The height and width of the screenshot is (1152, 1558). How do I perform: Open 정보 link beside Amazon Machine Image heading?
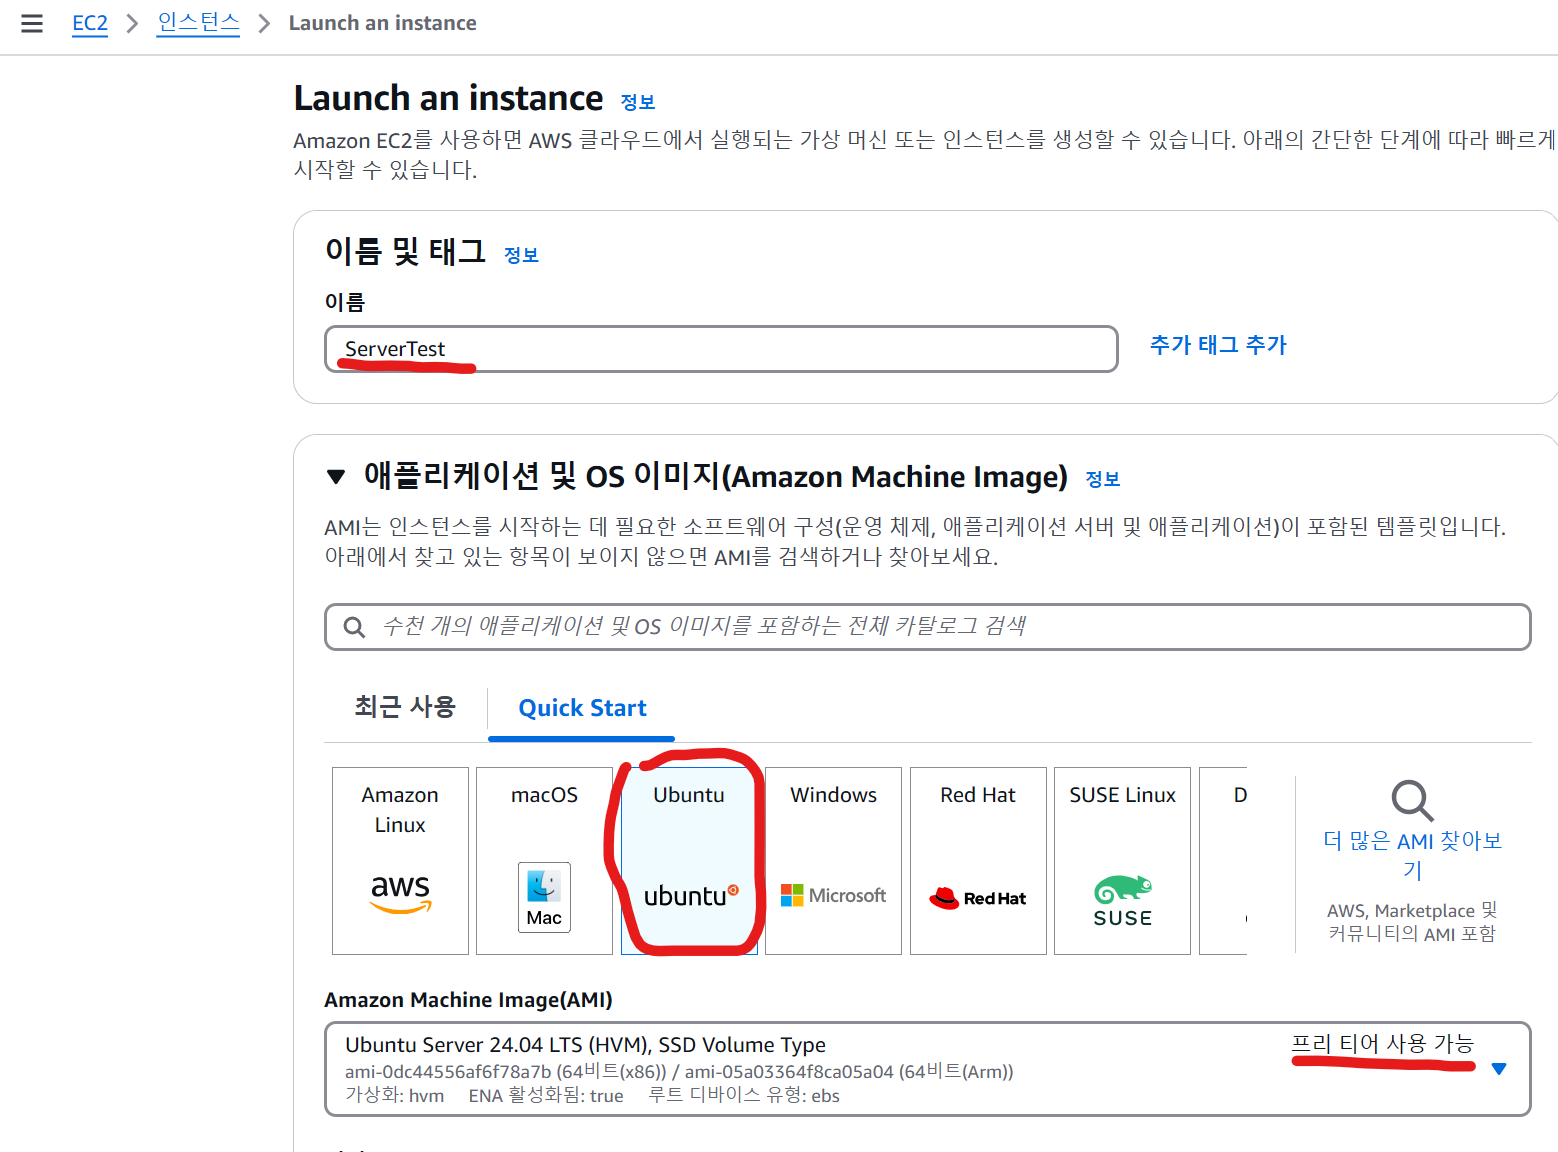coord(1103,479)
